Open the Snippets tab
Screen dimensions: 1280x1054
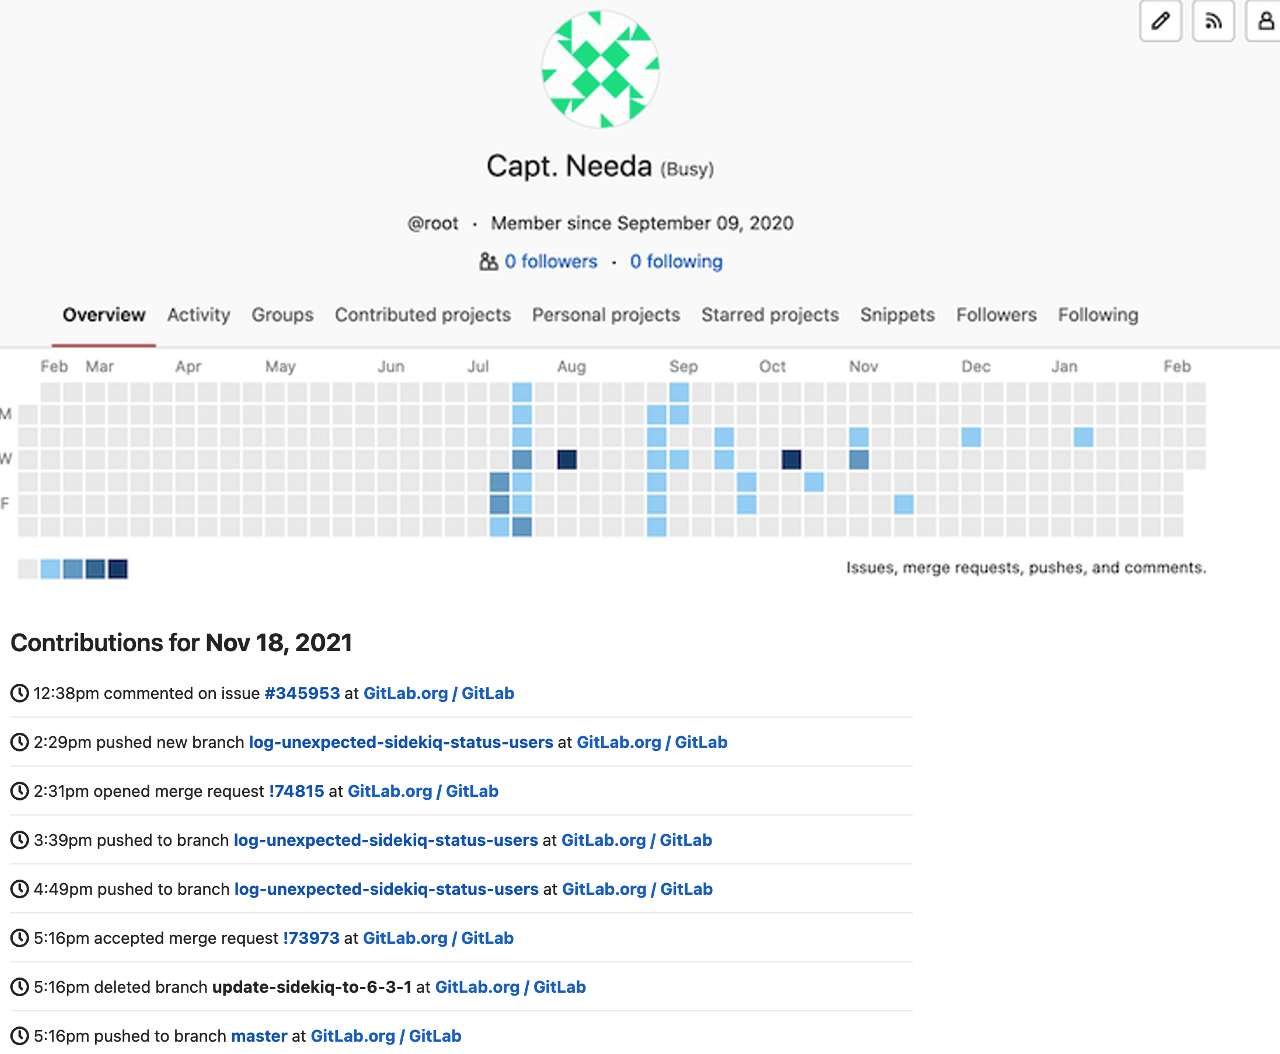point(897,315)
